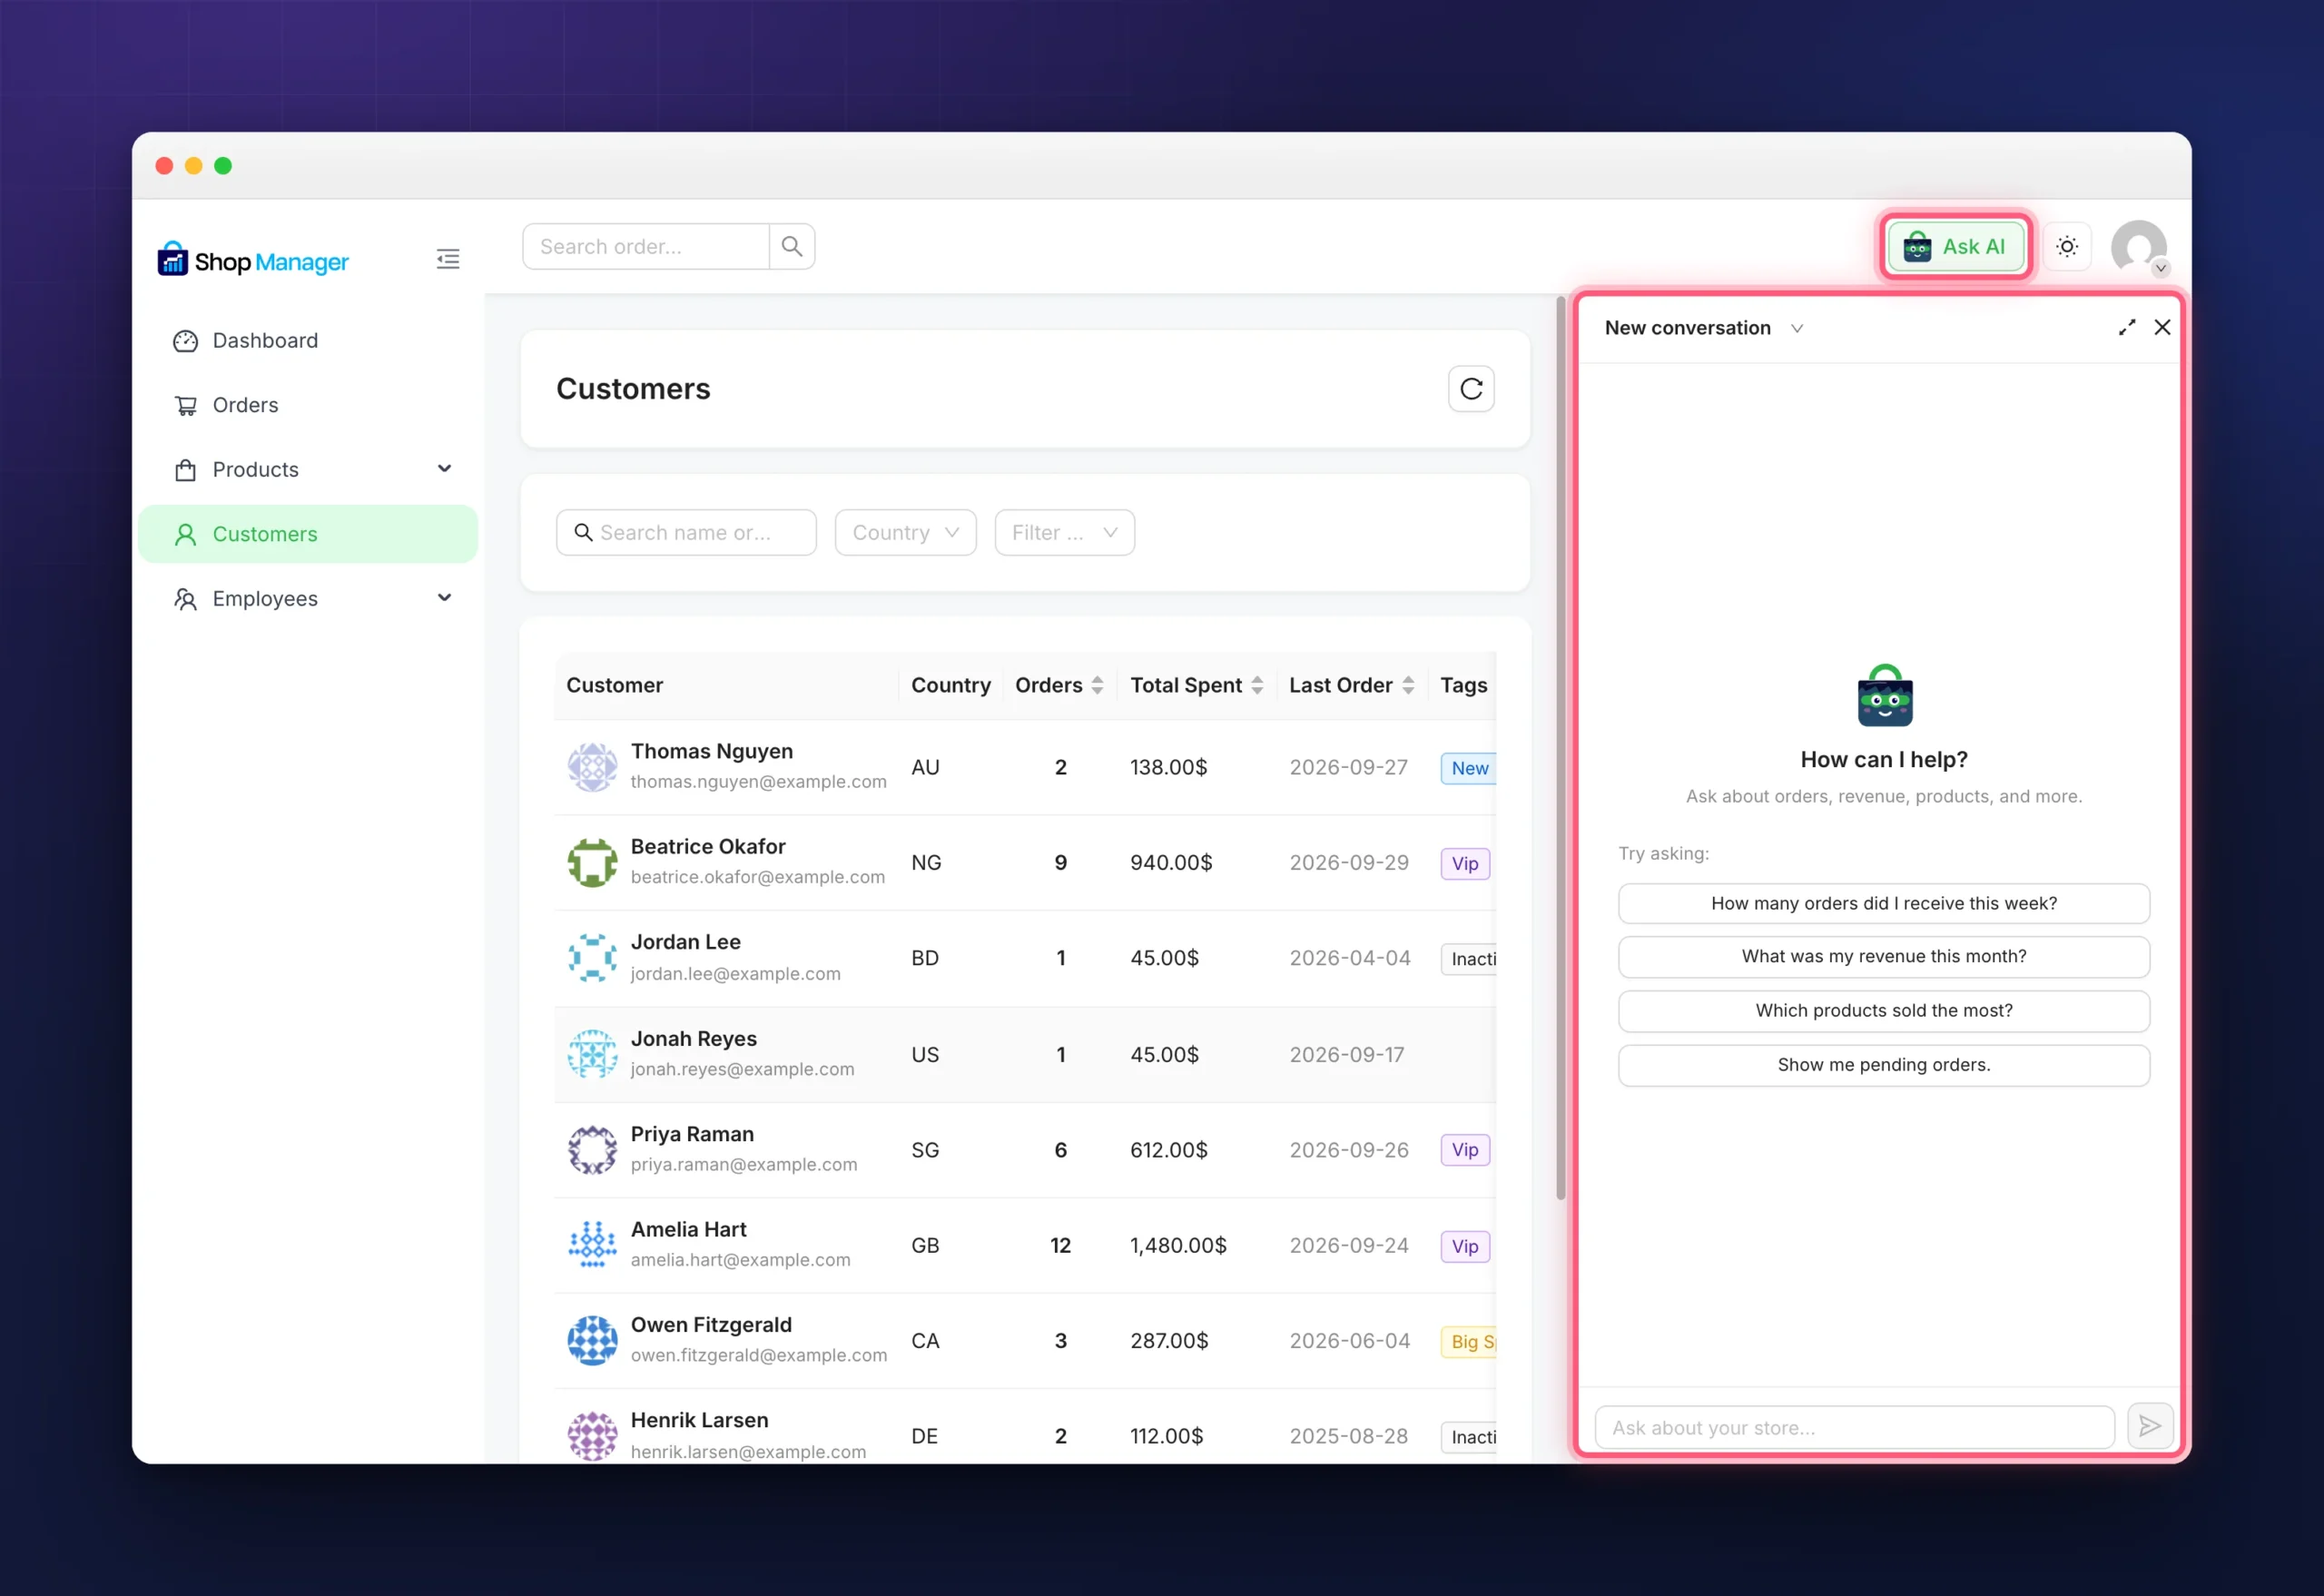Image resolution: width=2324 pixels, height=1596 pixels.
Task: Open Dashboard from the sidebar
Action: [308, 341]
